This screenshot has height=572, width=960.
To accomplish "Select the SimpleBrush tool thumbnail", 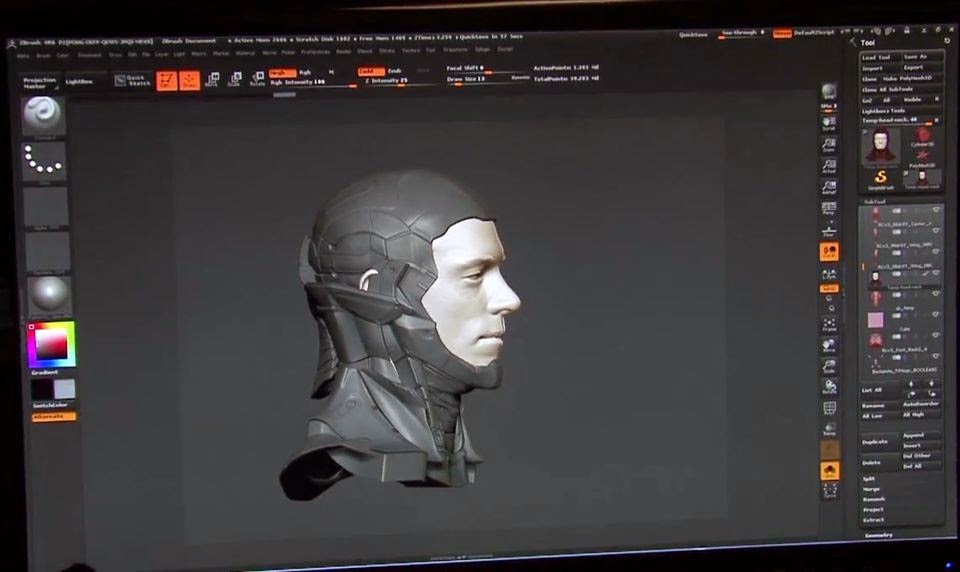I will (880, 179).
